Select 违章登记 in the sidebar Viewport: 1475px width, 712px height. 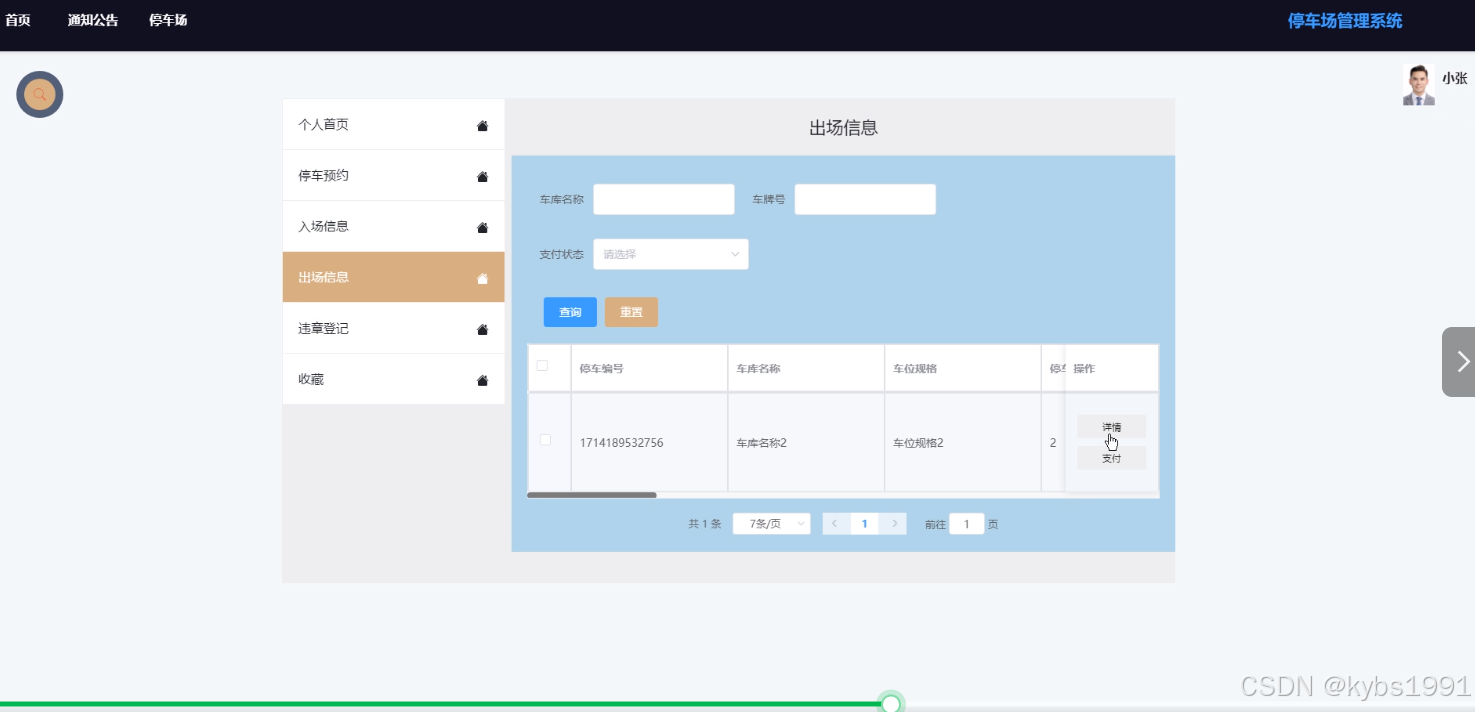coord(393,328)
